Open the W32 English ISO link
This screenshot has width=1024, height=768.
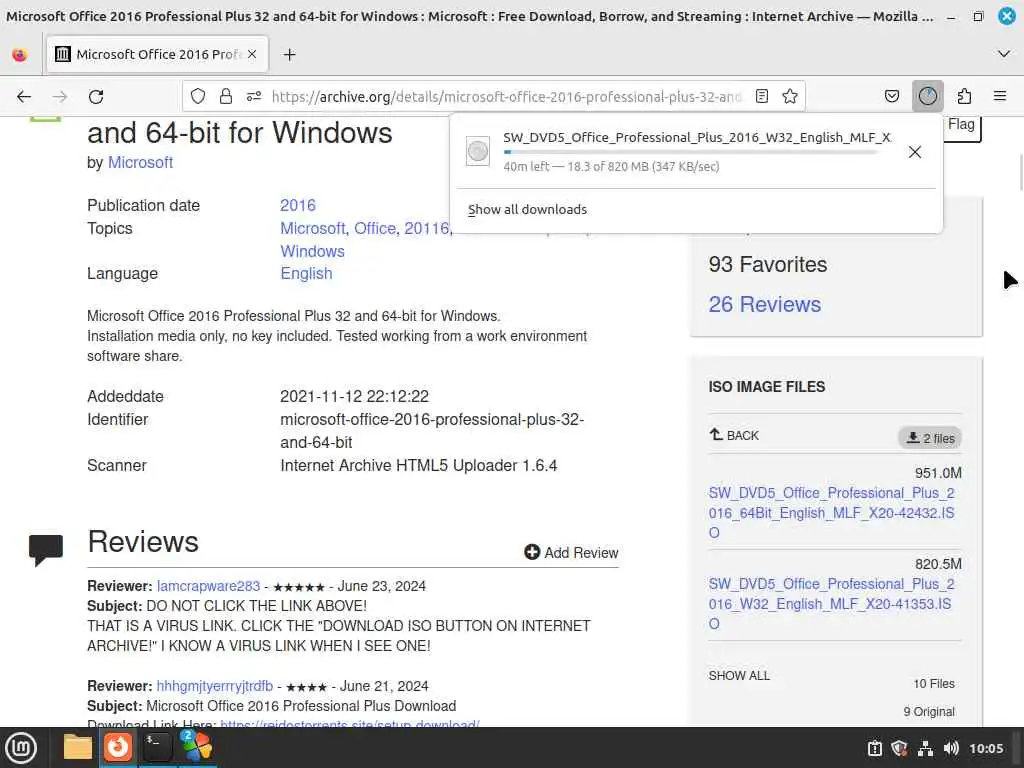[831, 604]
